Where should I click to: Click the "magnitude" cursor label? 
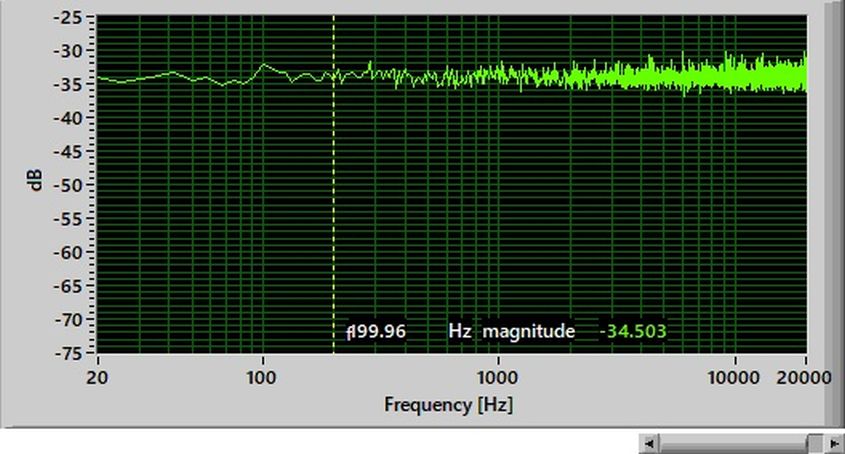pyautogui.click(x=529, y=331)
